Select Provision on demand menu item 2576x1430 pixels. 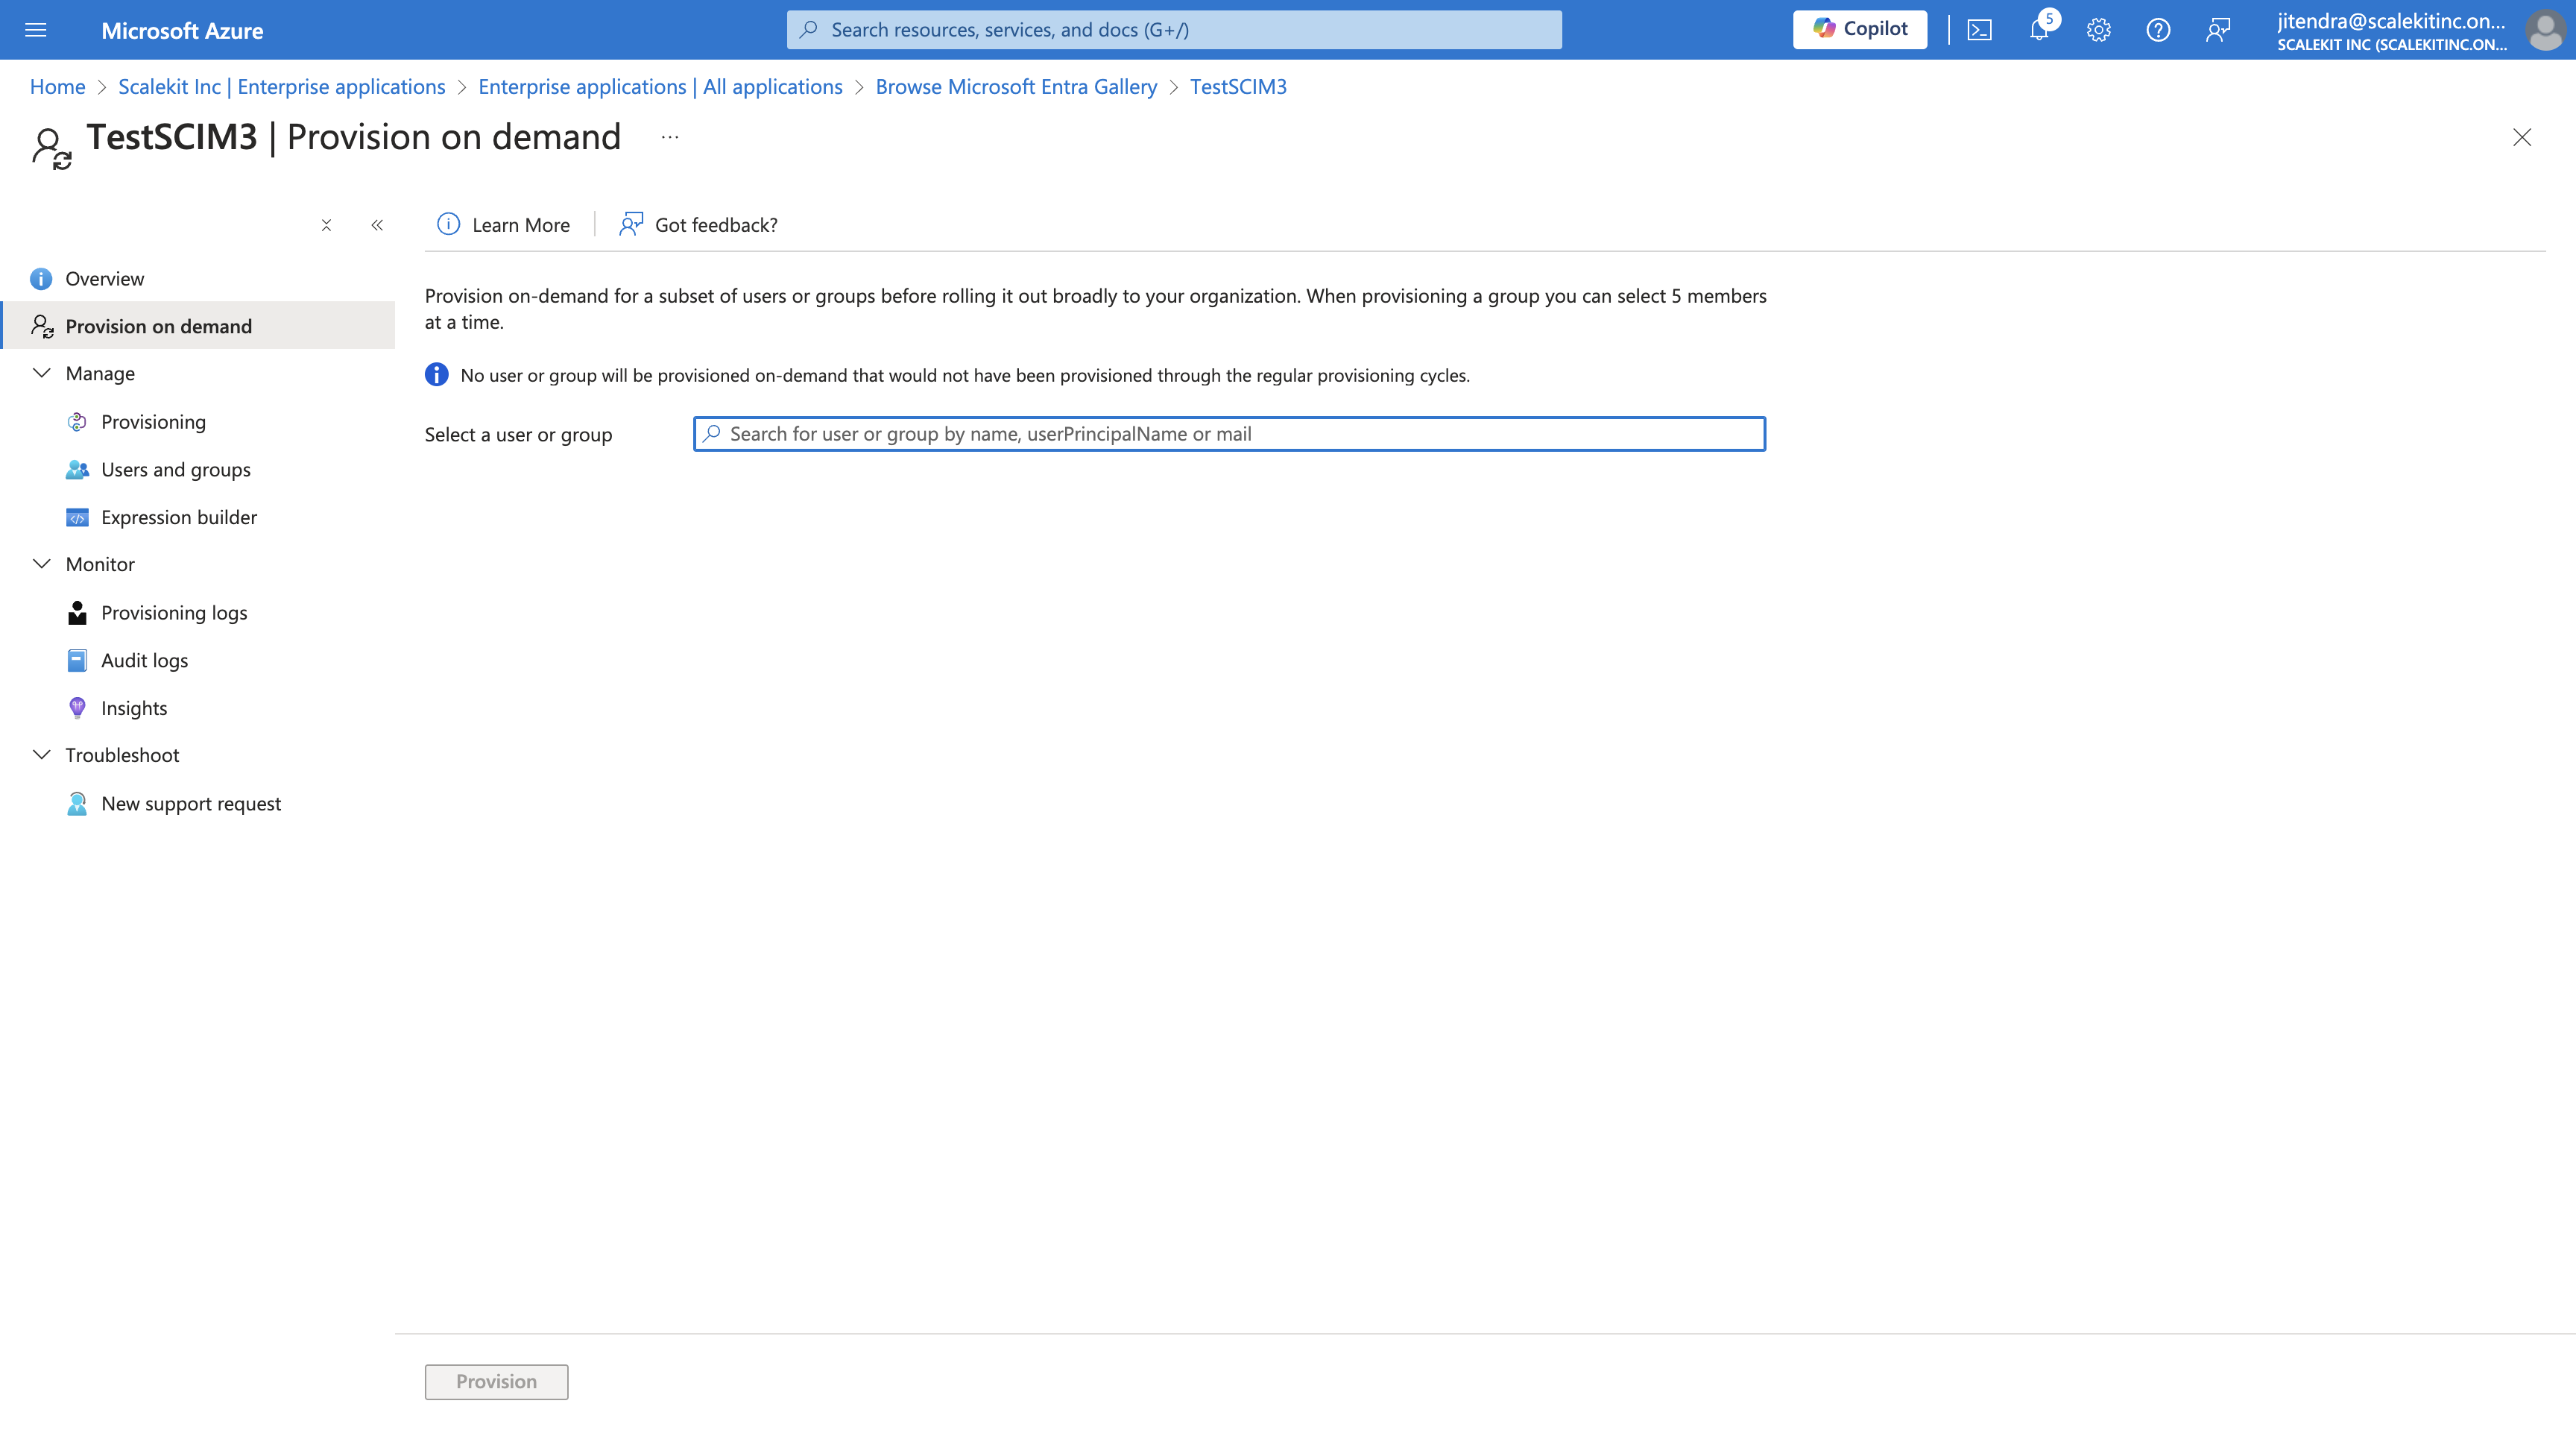(x=199, y=326)
